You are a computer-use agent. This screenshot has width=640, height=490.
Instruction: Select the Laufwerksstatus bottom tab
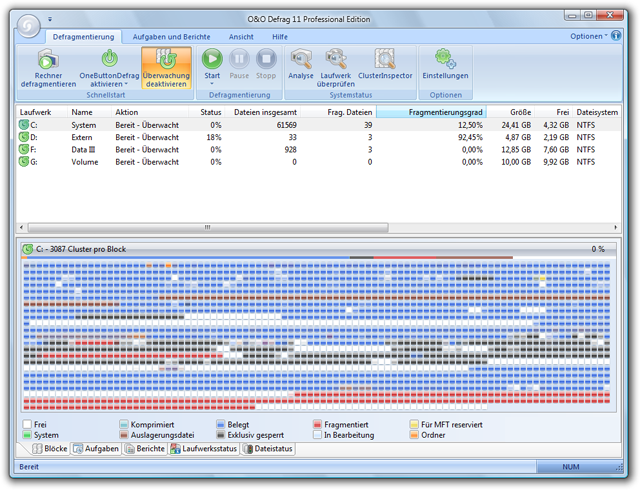[x=204, y=449]
